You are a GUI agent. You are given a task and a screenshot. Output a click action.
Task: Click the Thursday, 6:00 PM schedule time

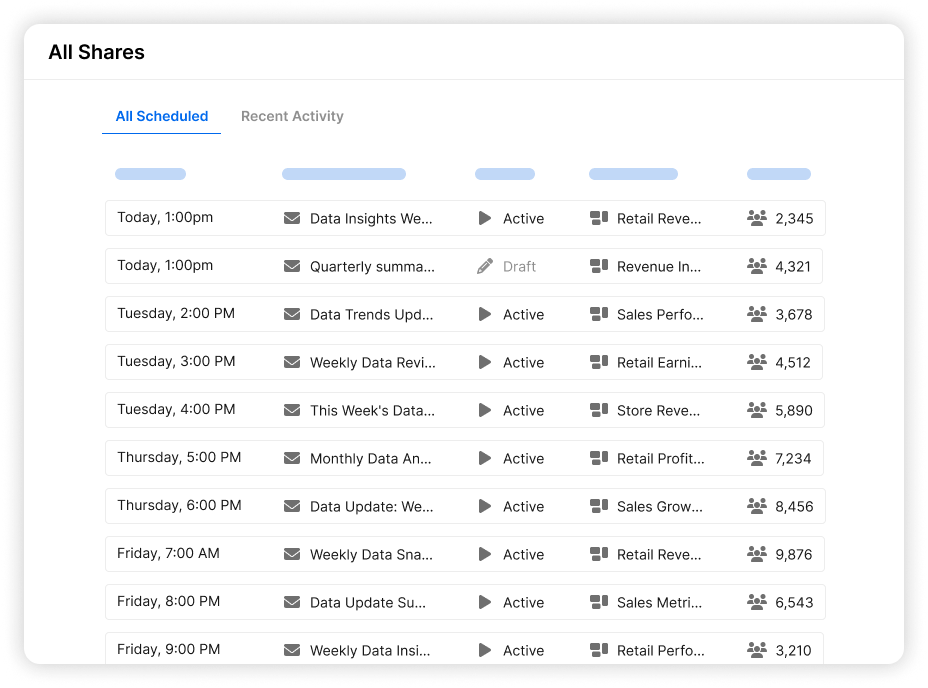point(179,505)
